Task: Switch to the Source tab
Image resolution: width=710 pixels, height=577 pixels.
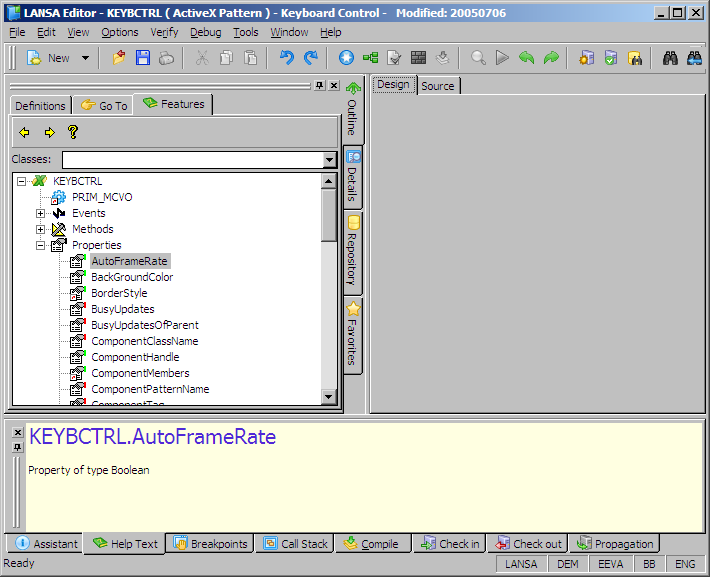Action: [437, 86]
